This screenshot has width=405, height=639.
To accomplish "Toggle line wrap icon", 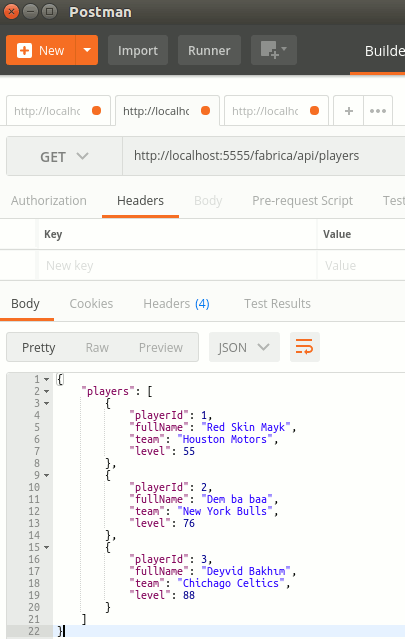I will pyautogui.click(x=305, y=347).
